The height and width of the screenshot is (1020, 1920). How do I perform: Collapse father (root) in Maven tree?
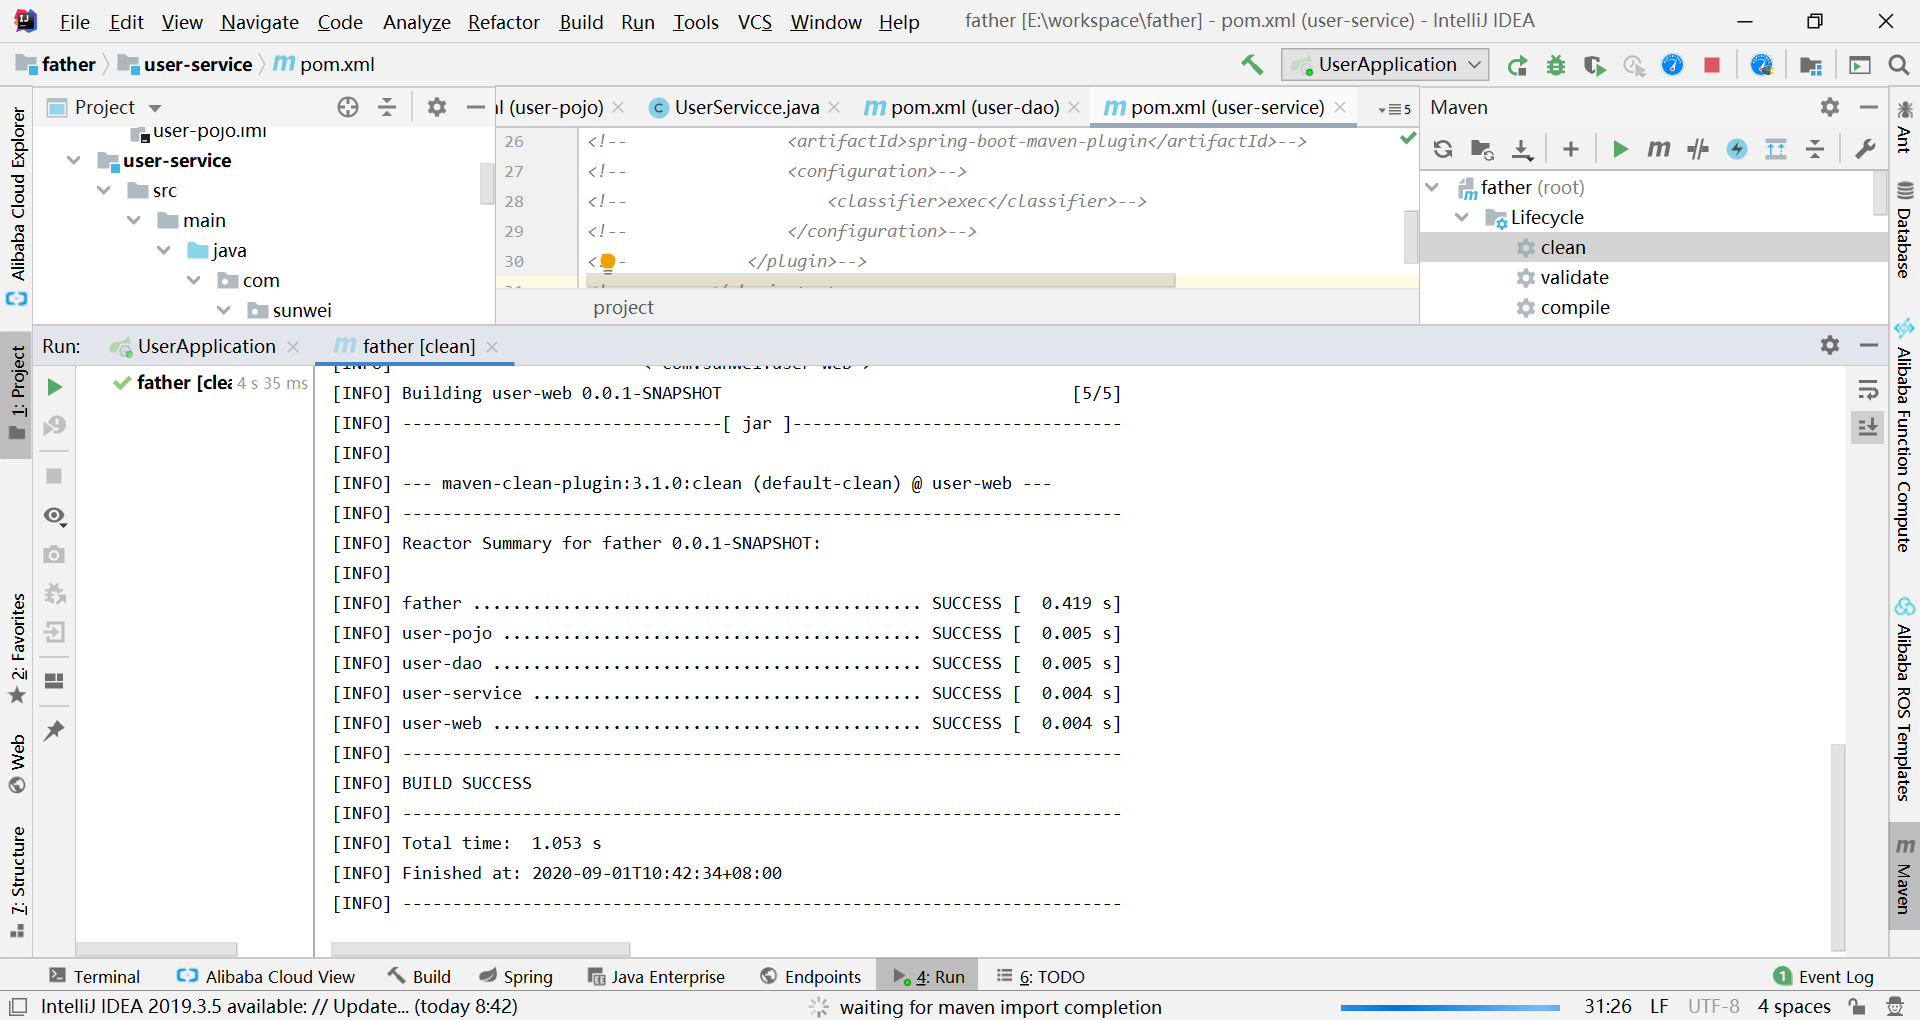click(1432, 187)
